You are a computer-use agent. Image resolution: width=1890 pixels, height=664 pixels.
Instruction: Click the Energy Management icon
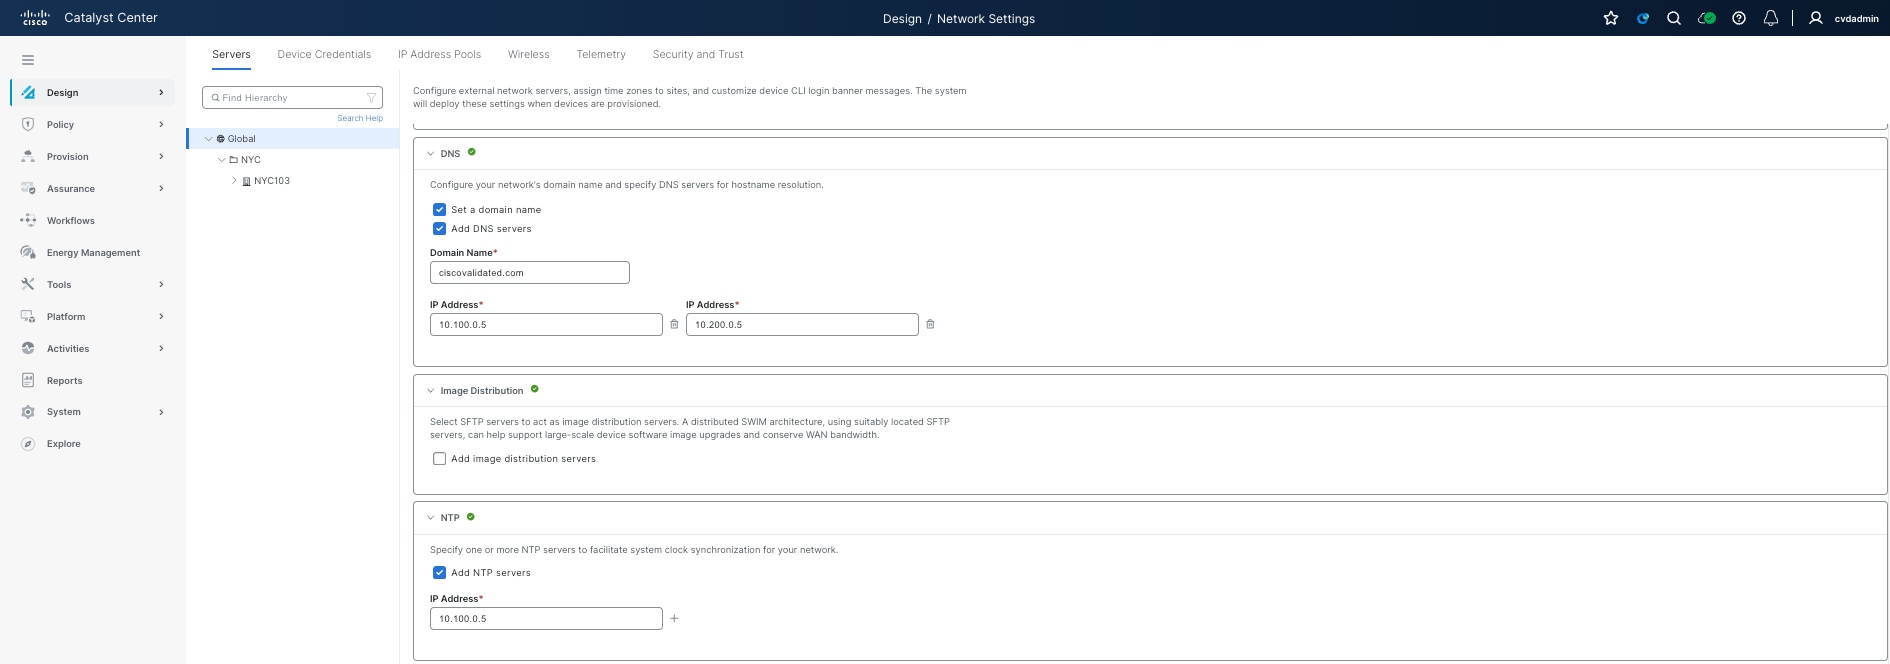[28, 252]
